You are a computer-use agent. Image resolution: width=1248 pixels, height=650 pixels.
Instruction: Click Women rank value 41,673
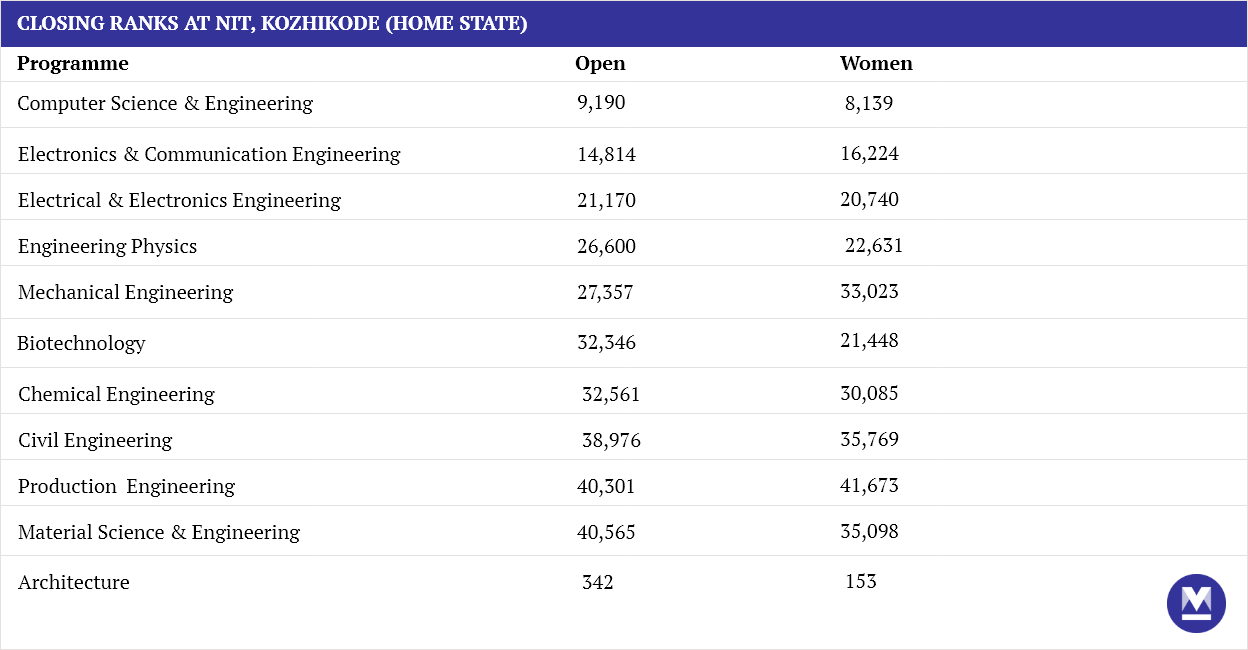869,486
